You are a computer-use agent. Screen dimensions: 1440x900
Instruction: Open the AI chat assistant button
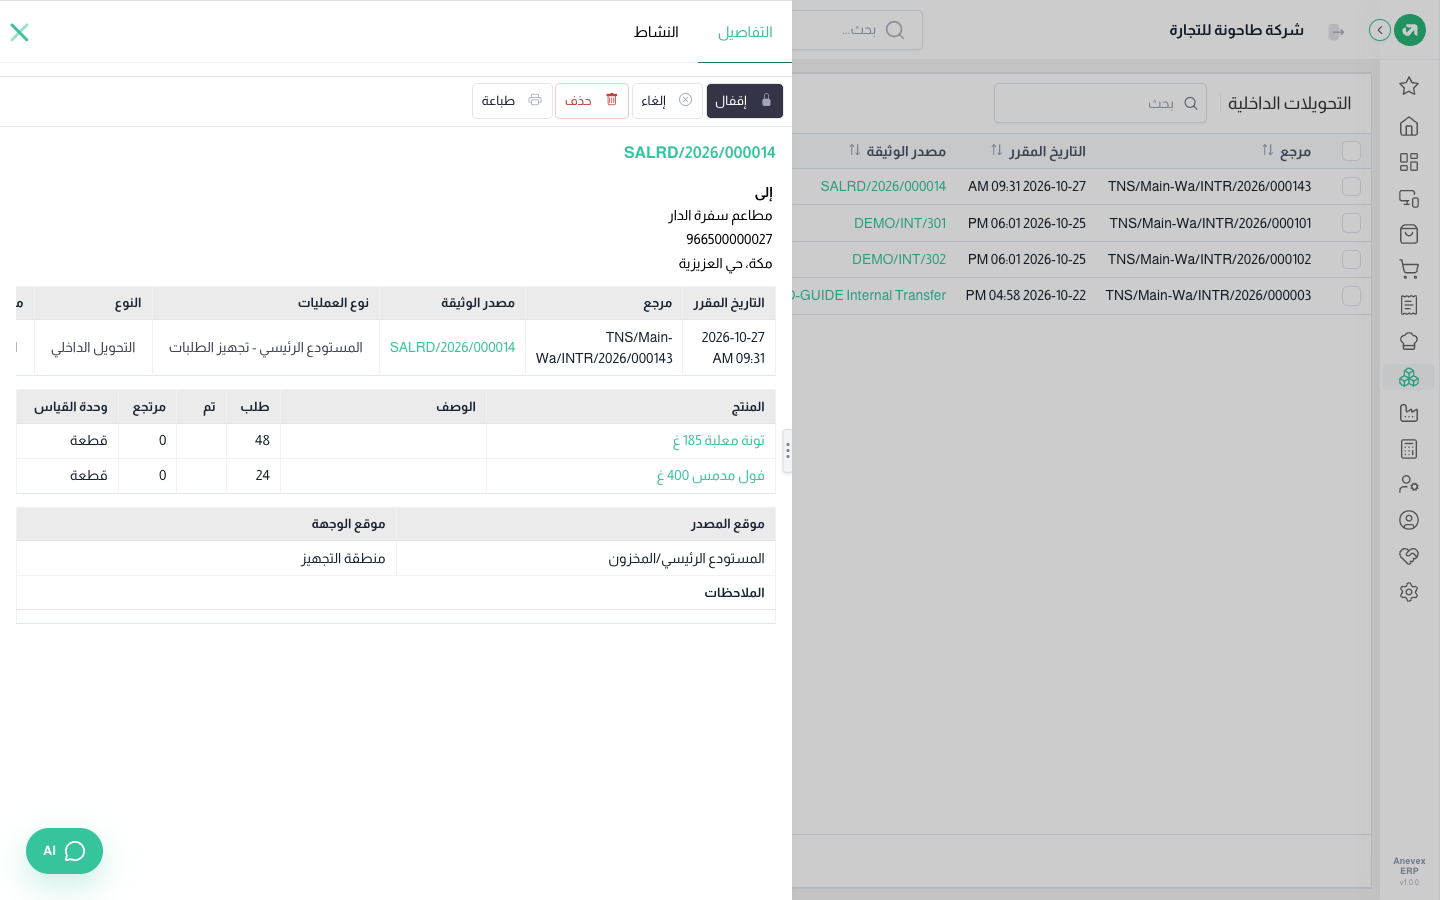tap(64, 851)
